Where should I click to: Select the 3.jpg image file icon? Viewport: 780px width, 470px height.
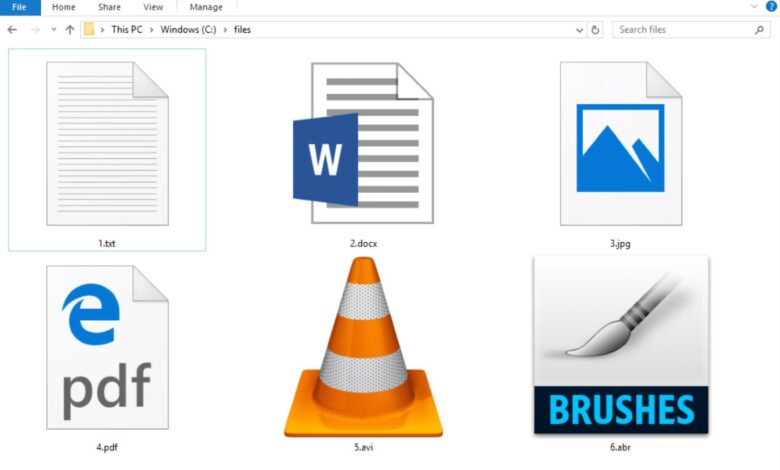[621, 144]
